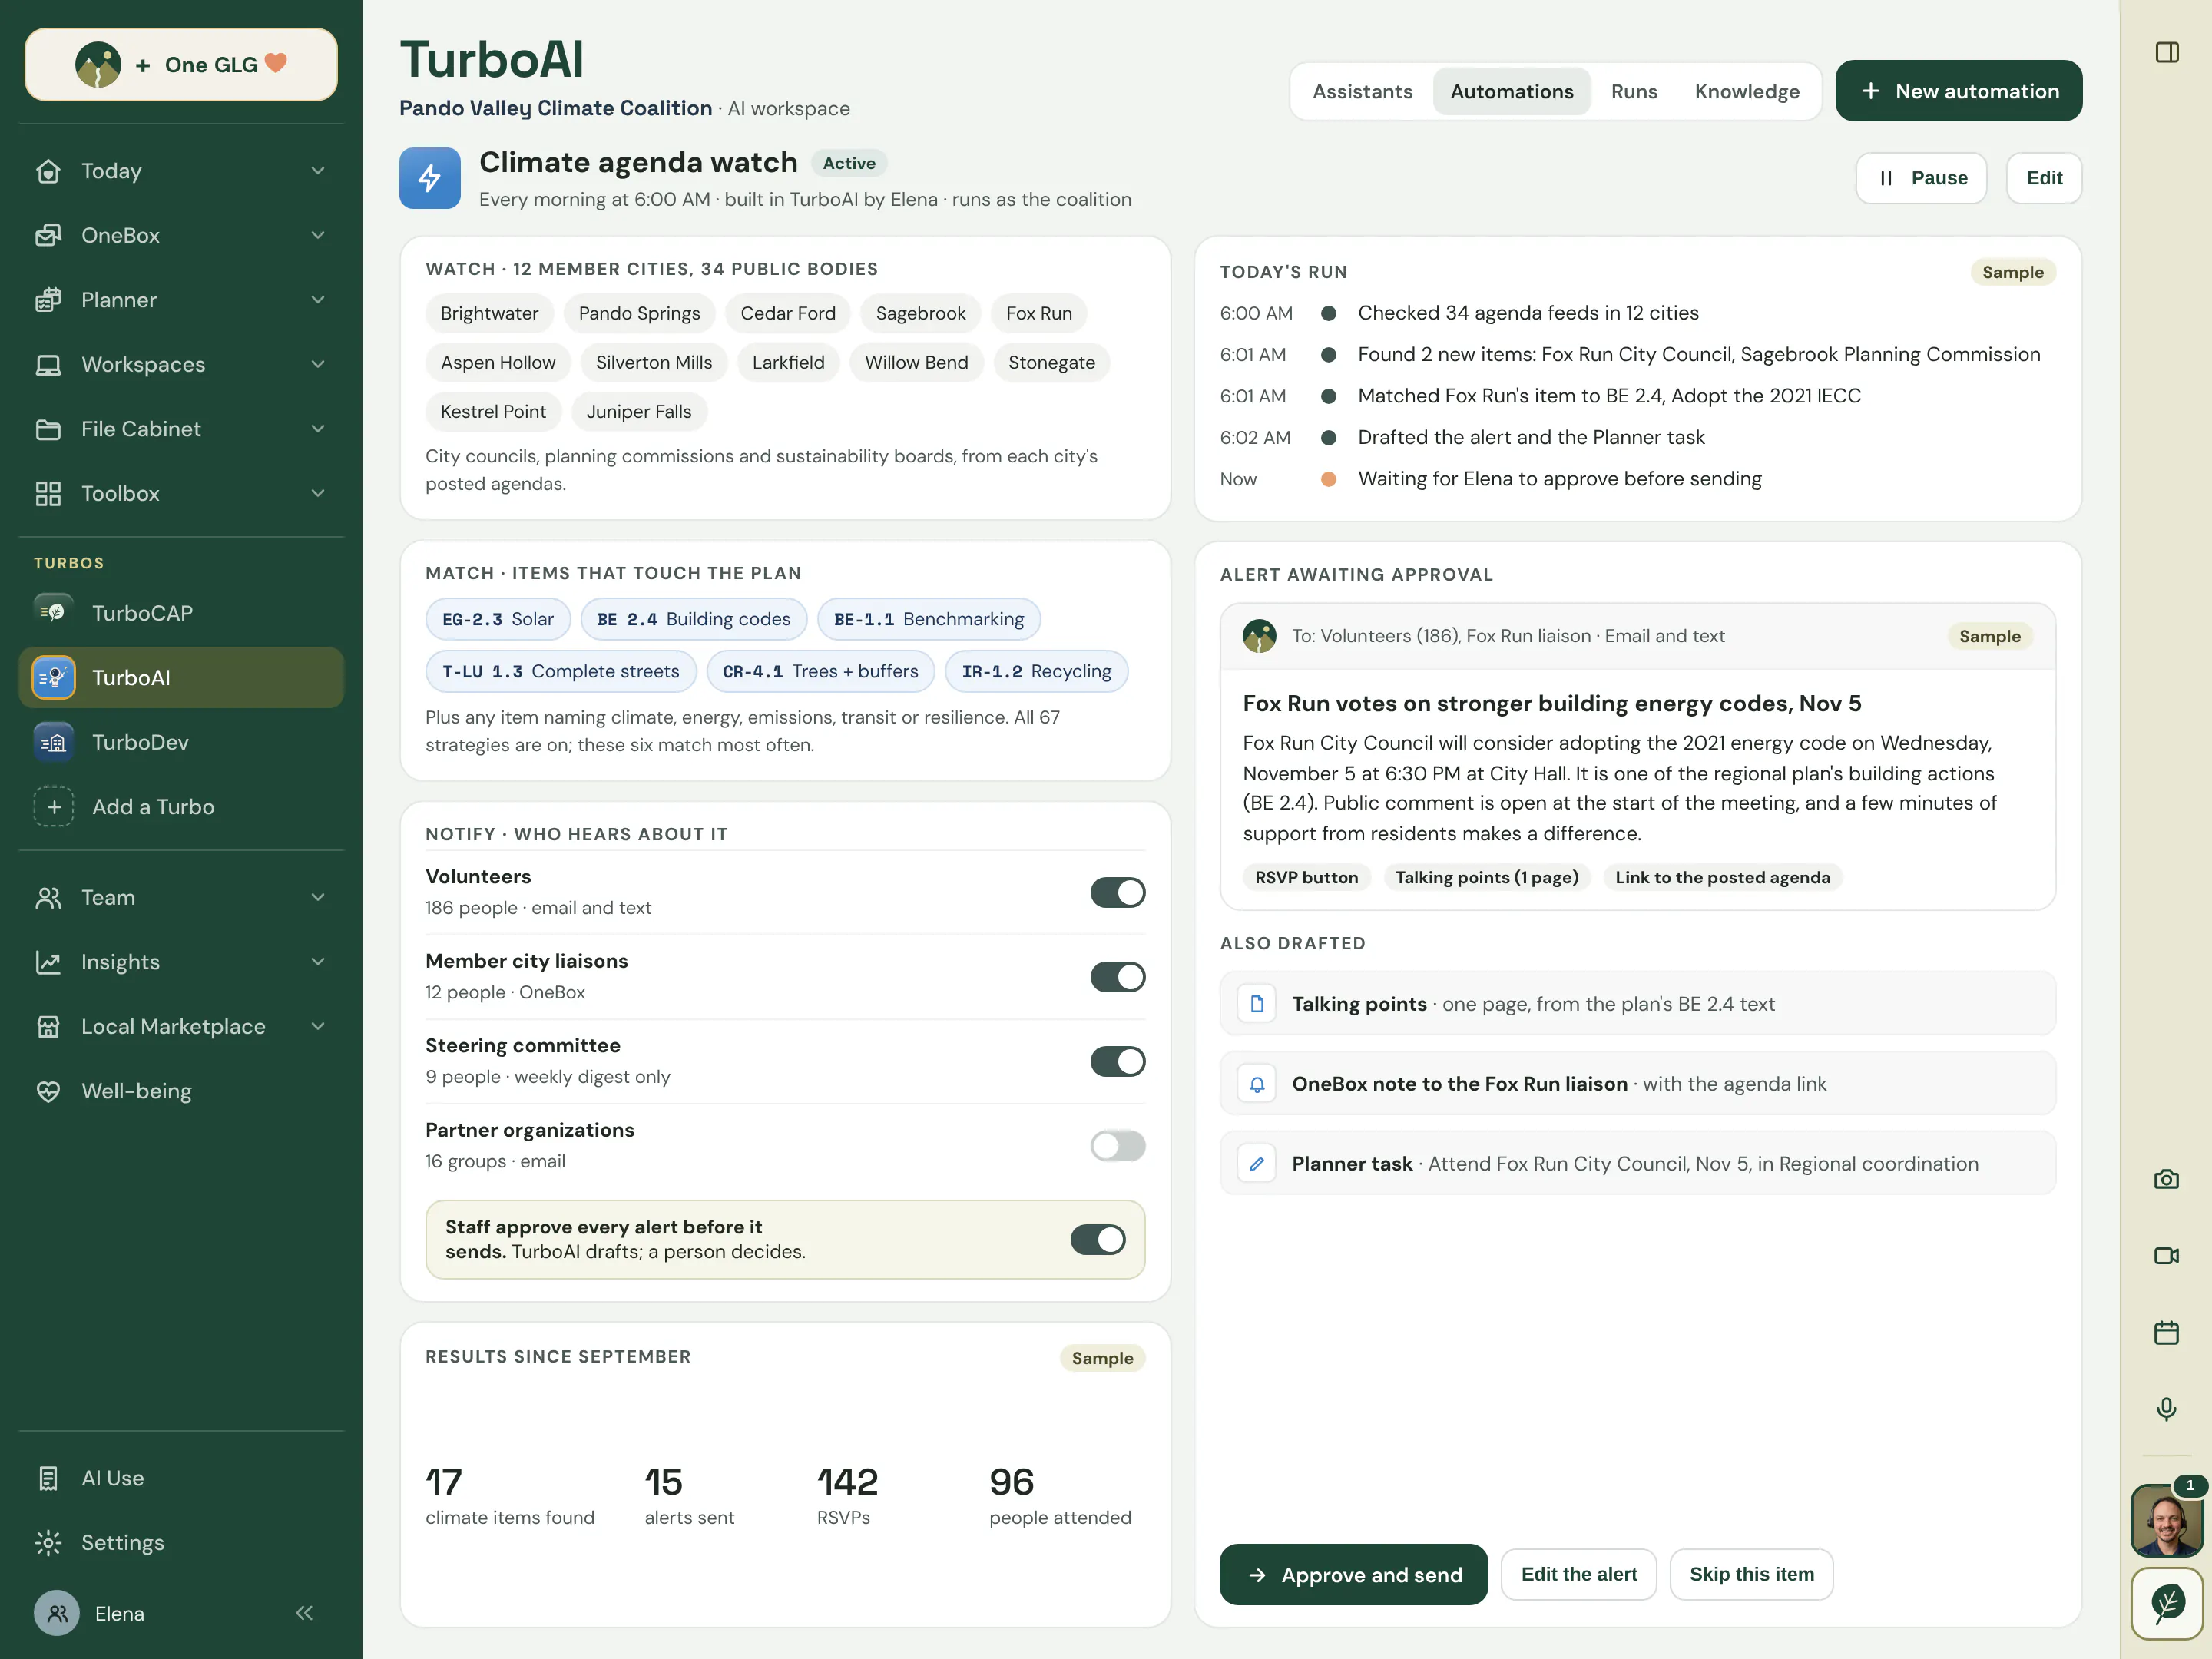Open the leaf assistant icon
The width and height of the screenshot is (2212, 1659).
pyautogui.click(x=2167, y=1603)
